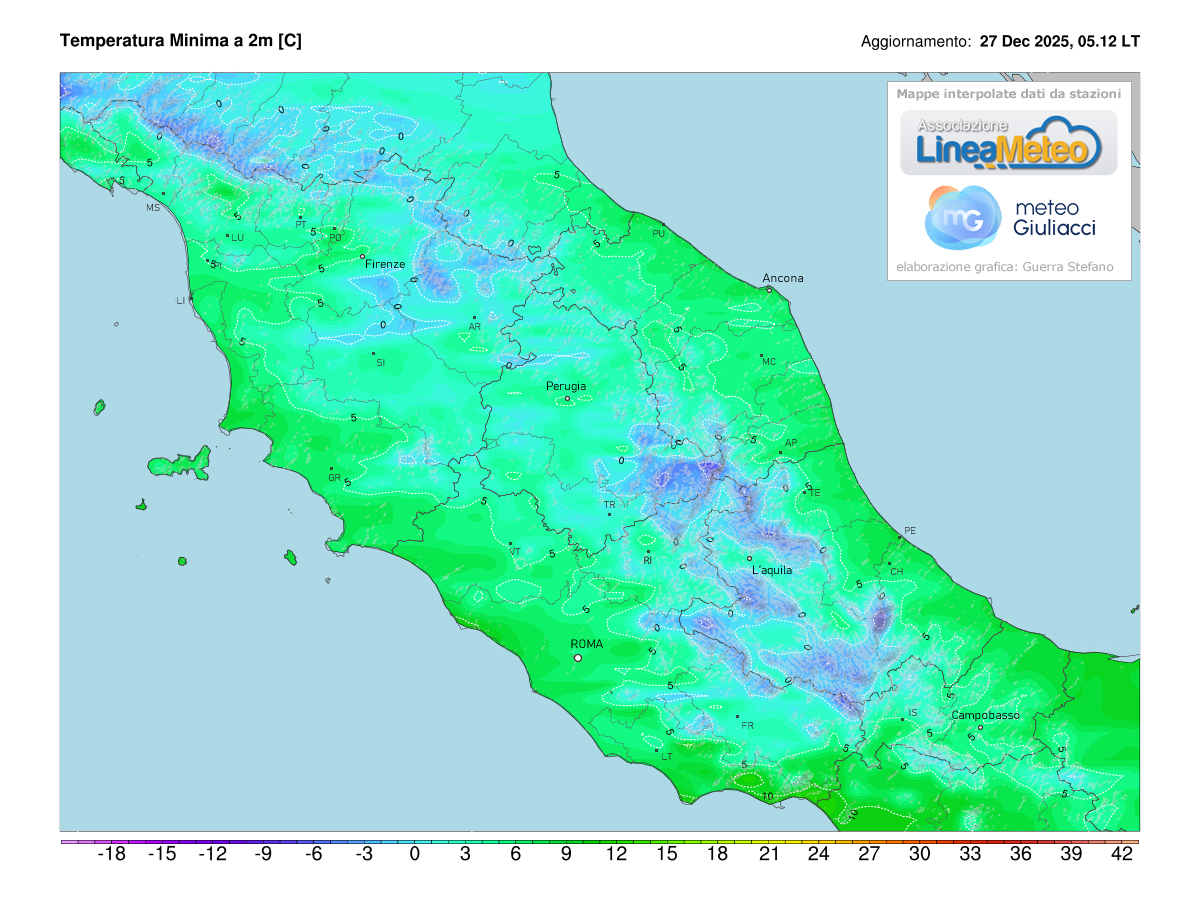The width and height of the screenshot is (1200, 900).
Task: Click the Campobasso city marker
Action: [980, 727]
